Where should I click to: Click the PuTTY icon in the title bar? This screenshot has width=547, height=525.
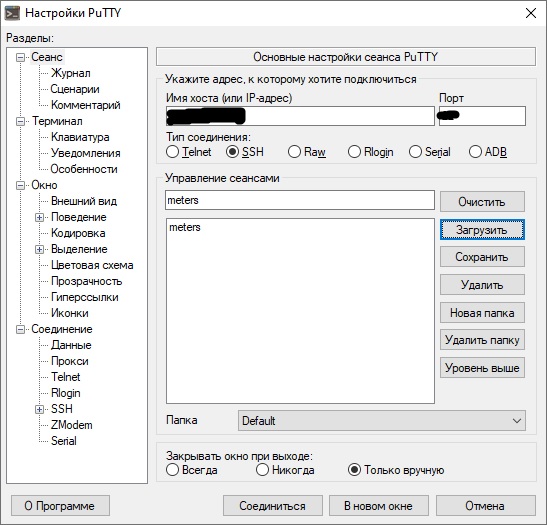click(12, 13)
